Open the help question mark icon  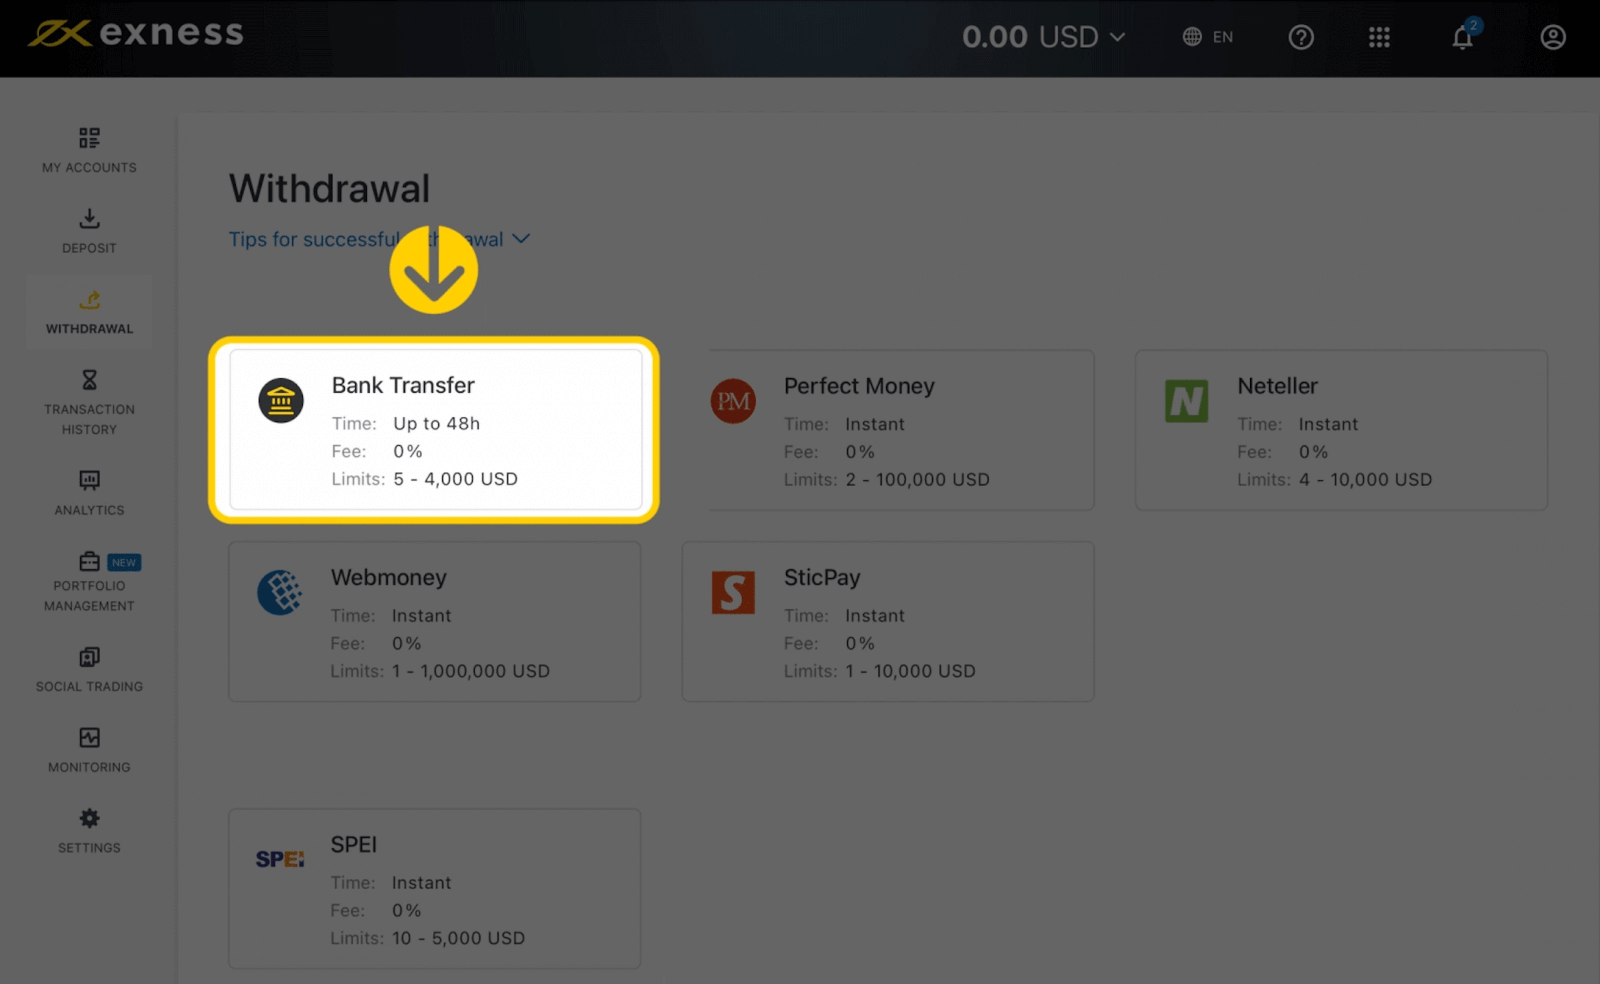coord(1301,37)
